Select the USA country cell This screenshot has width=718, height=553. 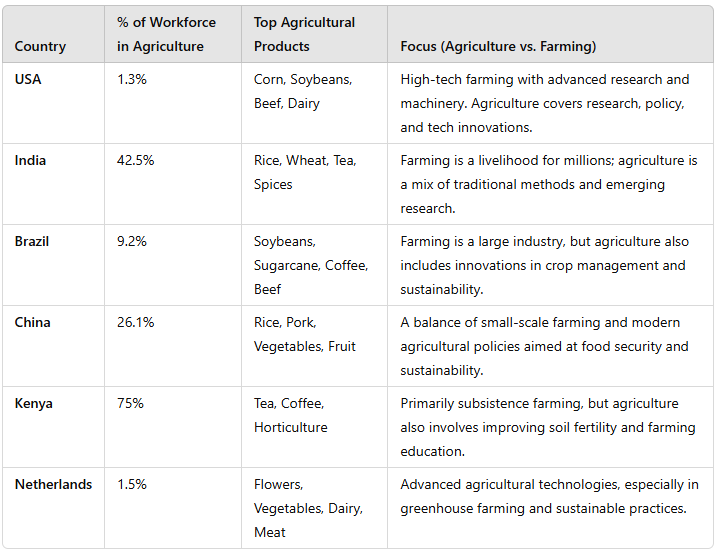tap(29, 79)
